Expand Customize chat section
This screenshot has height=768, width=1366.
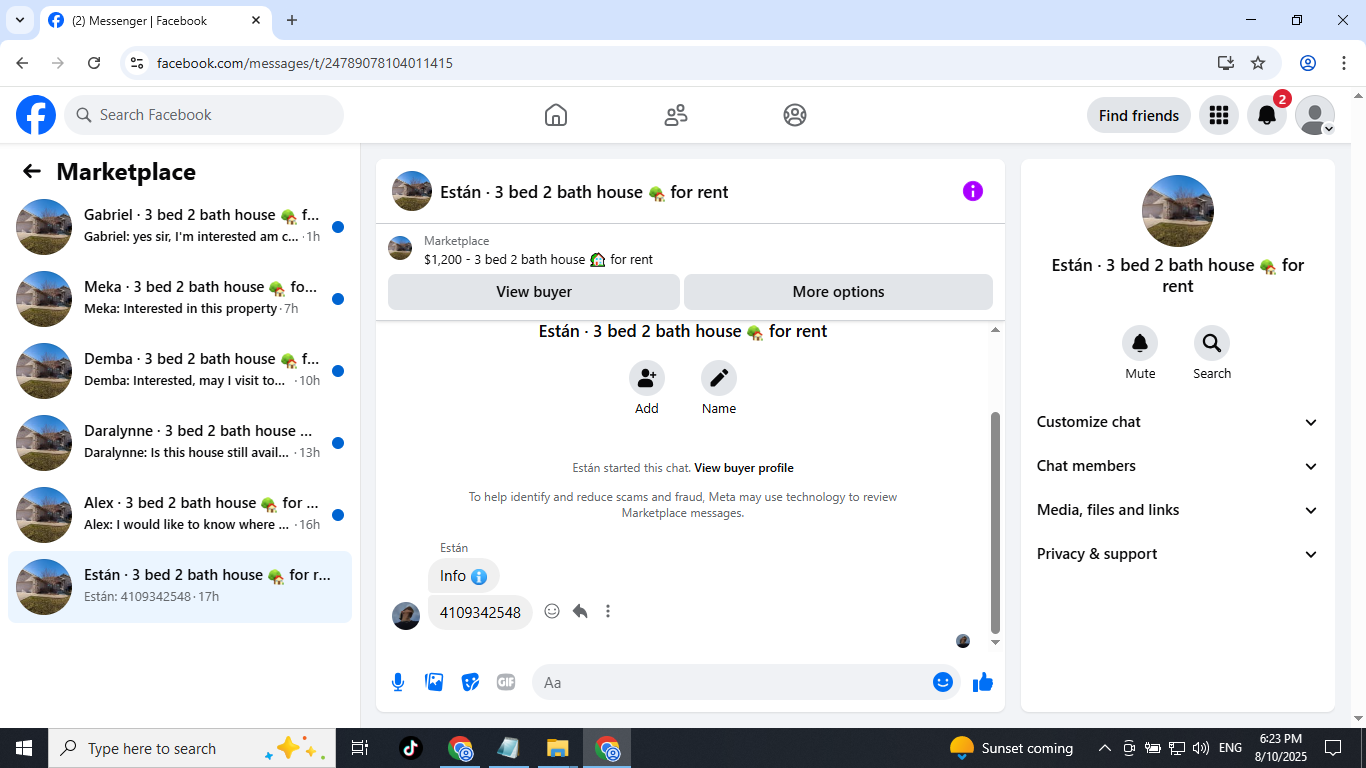coord(1178,422)
